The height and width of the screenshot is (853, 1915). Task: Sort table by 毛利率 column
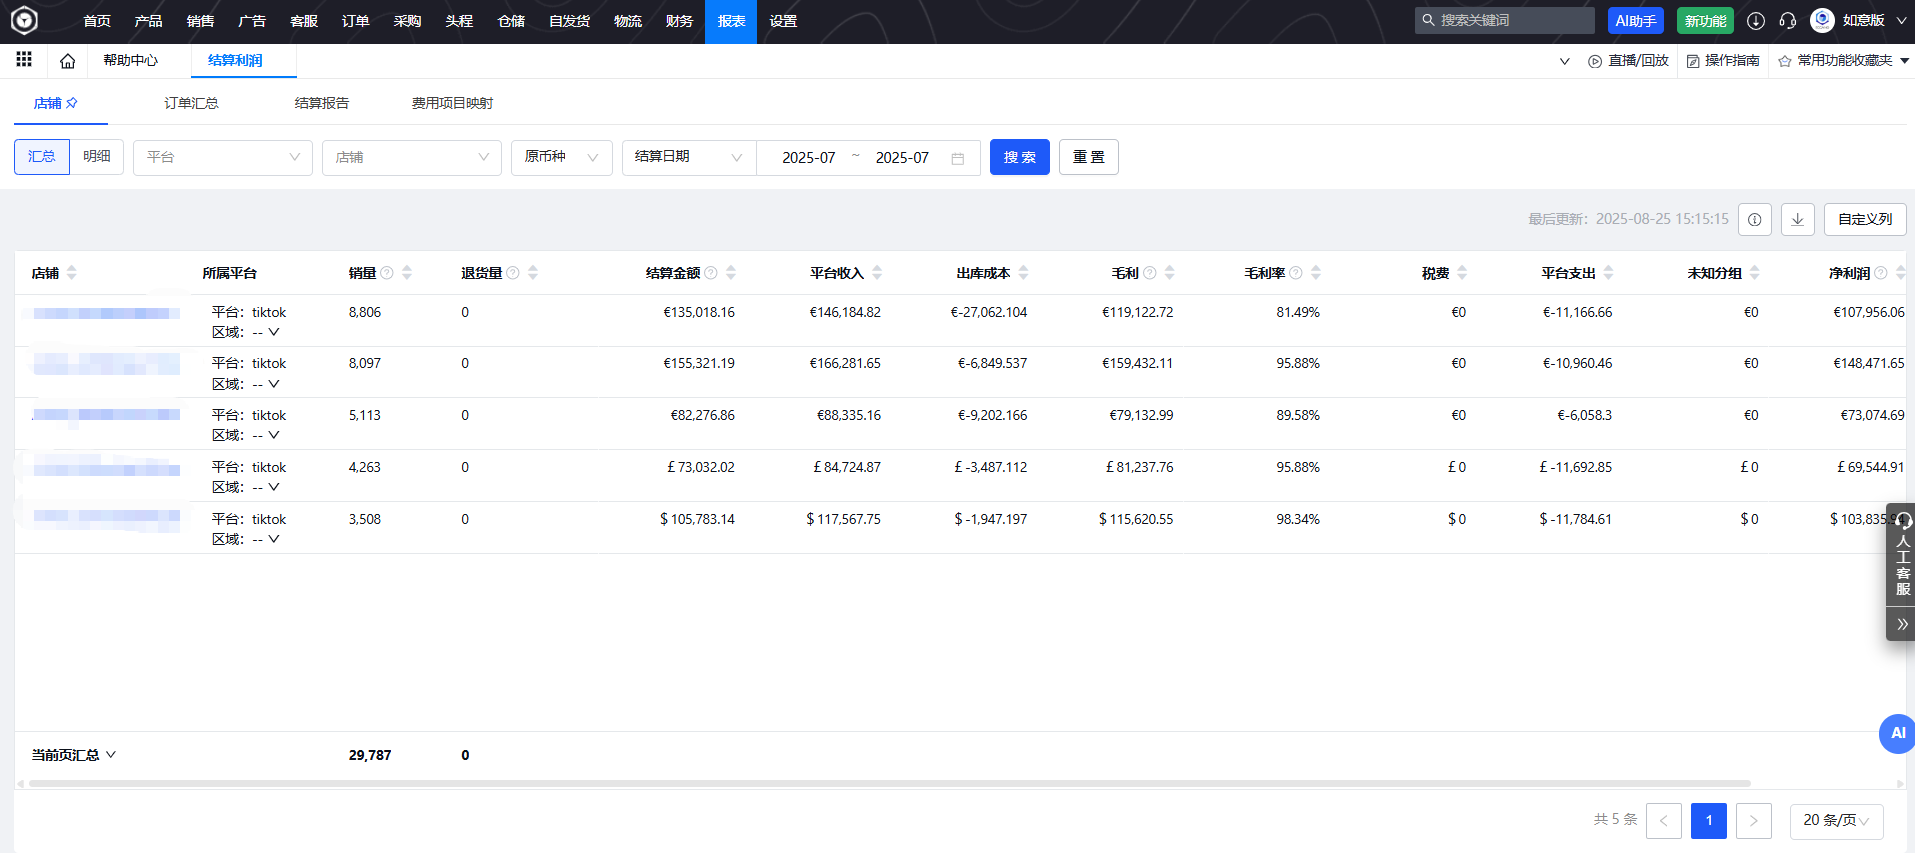point(1316,273)
